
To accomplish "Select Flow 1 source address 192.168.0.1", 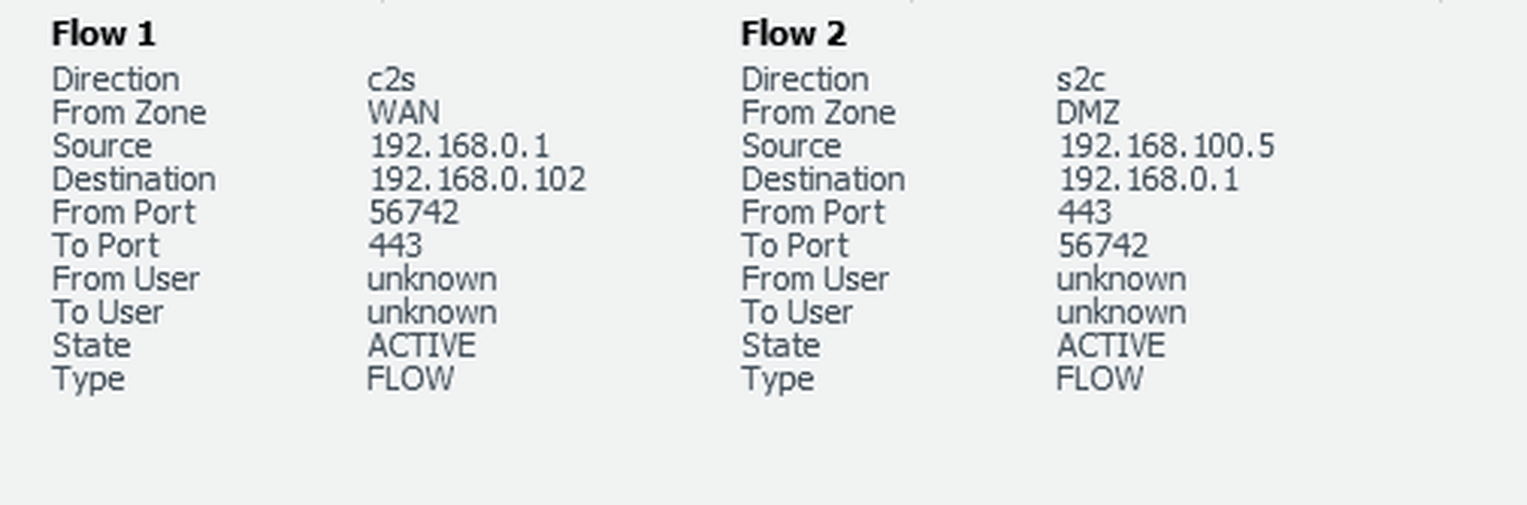I will (459, 147).
